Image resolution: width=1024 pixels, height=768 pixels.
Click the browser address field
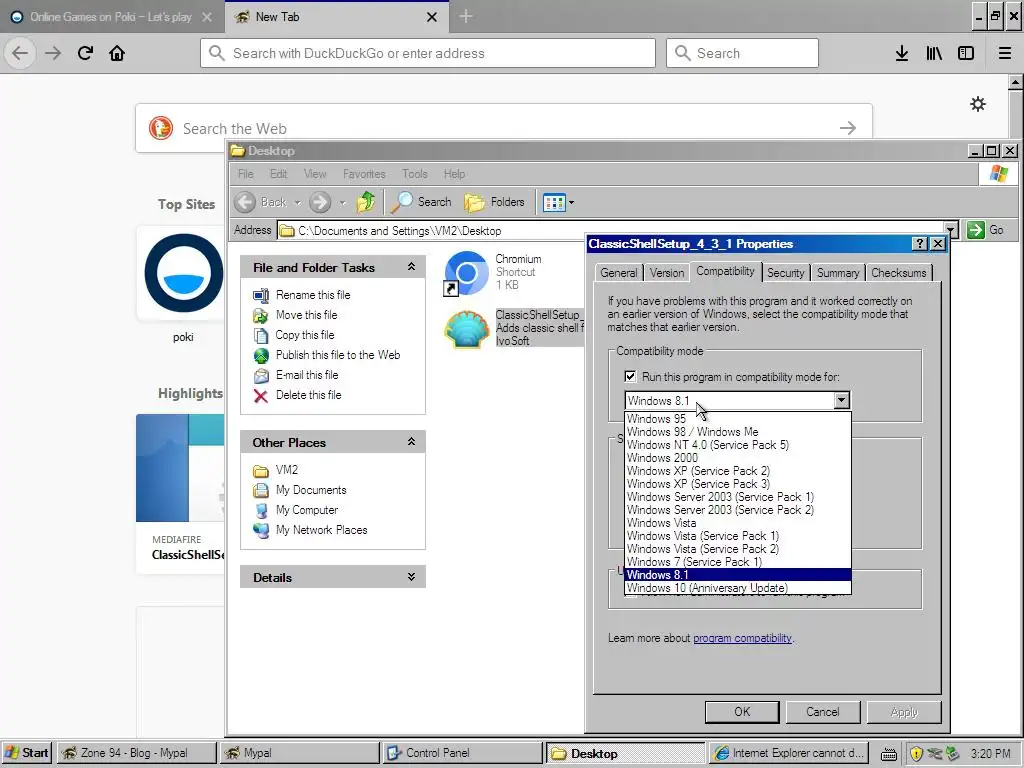428,53
